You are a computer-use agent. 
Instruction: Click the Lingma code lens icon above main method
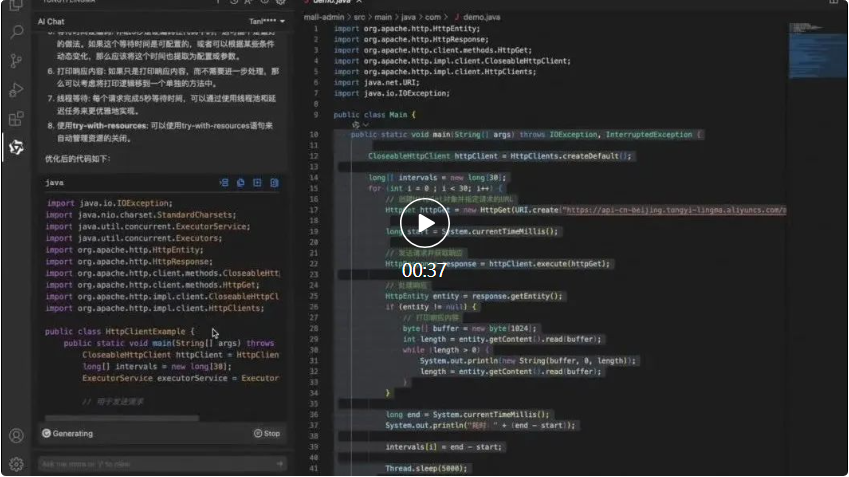click(x=355, y=125)
